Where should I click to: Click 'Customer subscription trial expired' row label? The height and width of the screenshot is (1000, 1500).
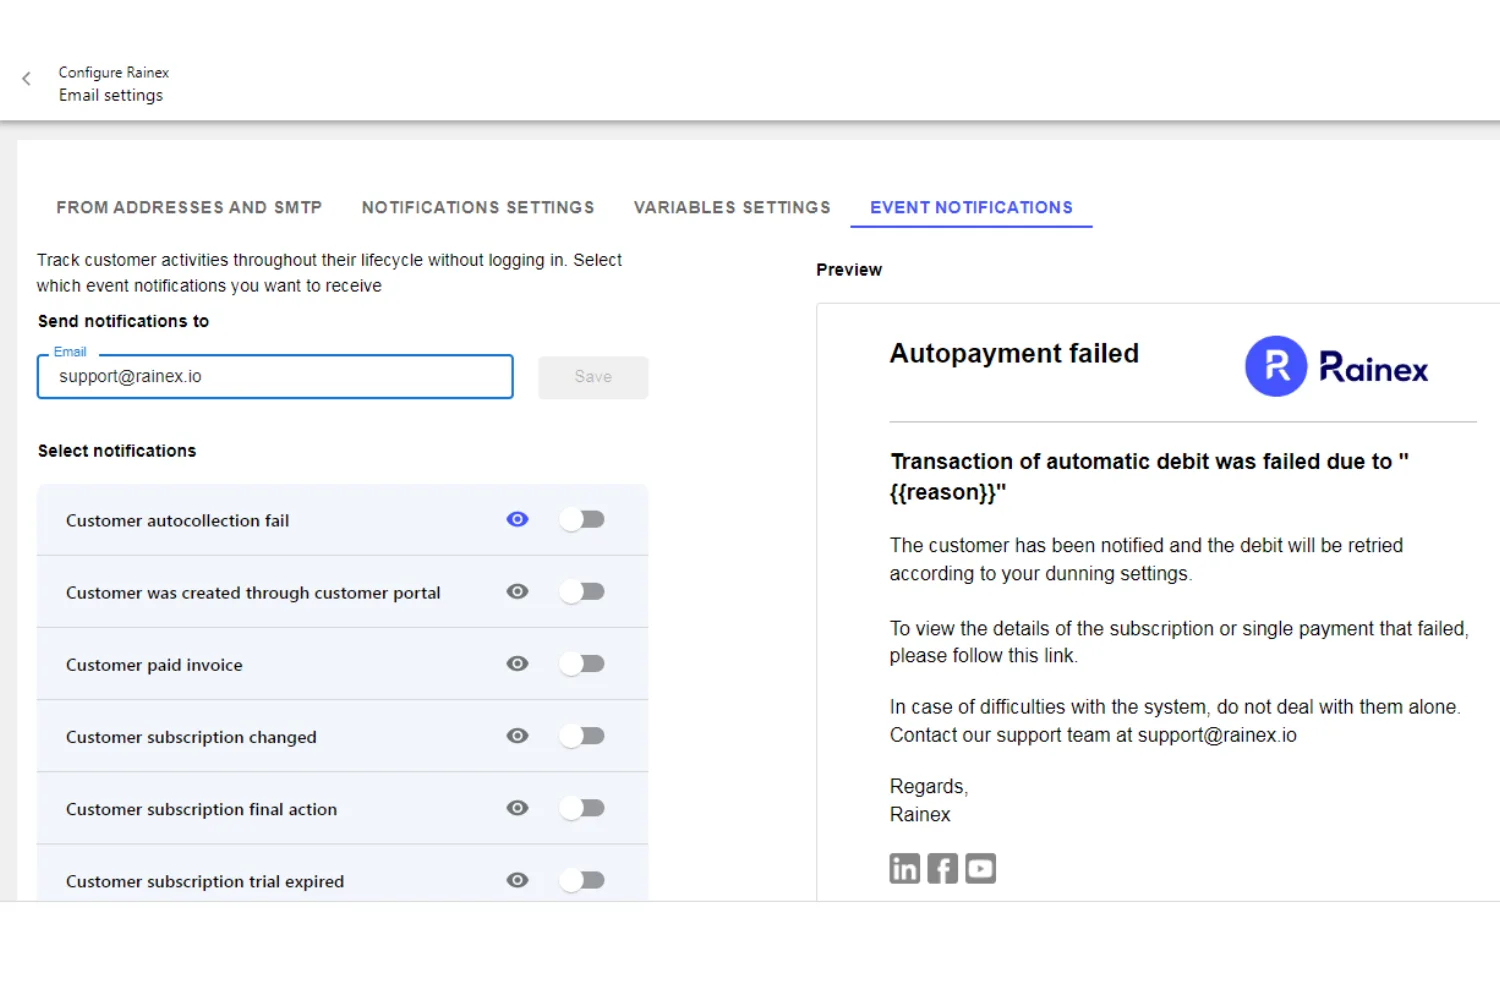point(205,881)
